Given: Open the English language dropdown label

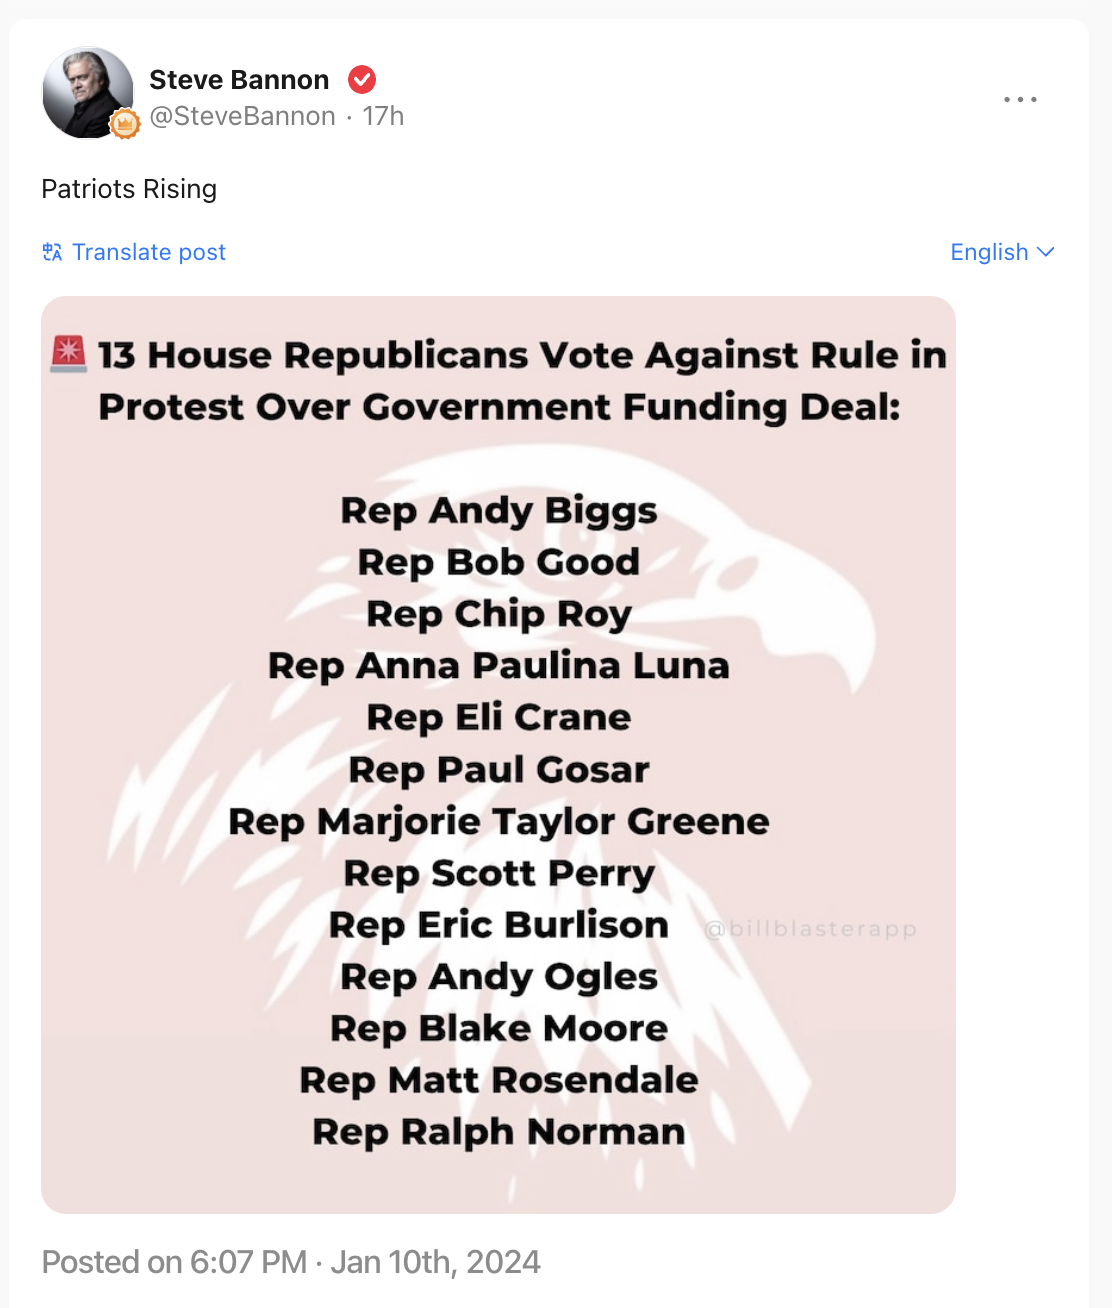Looking at the screenshot, I should pos(988,252).
